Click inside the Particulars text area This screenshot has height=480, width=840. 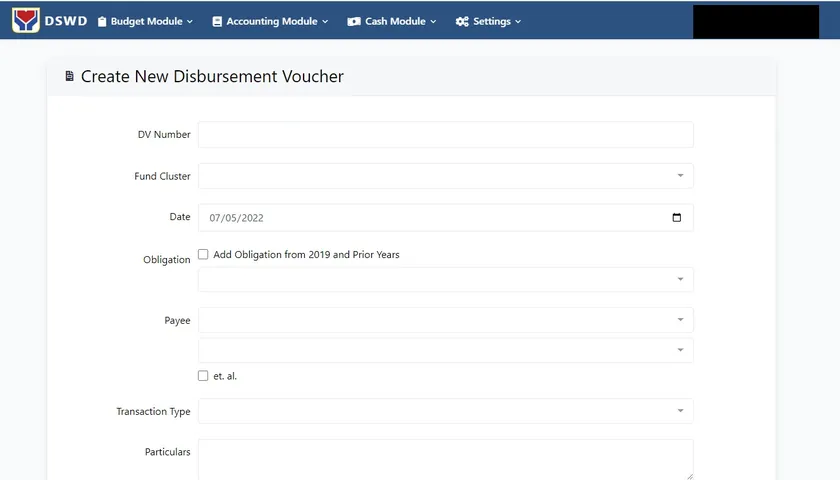[x=446, y=460]
